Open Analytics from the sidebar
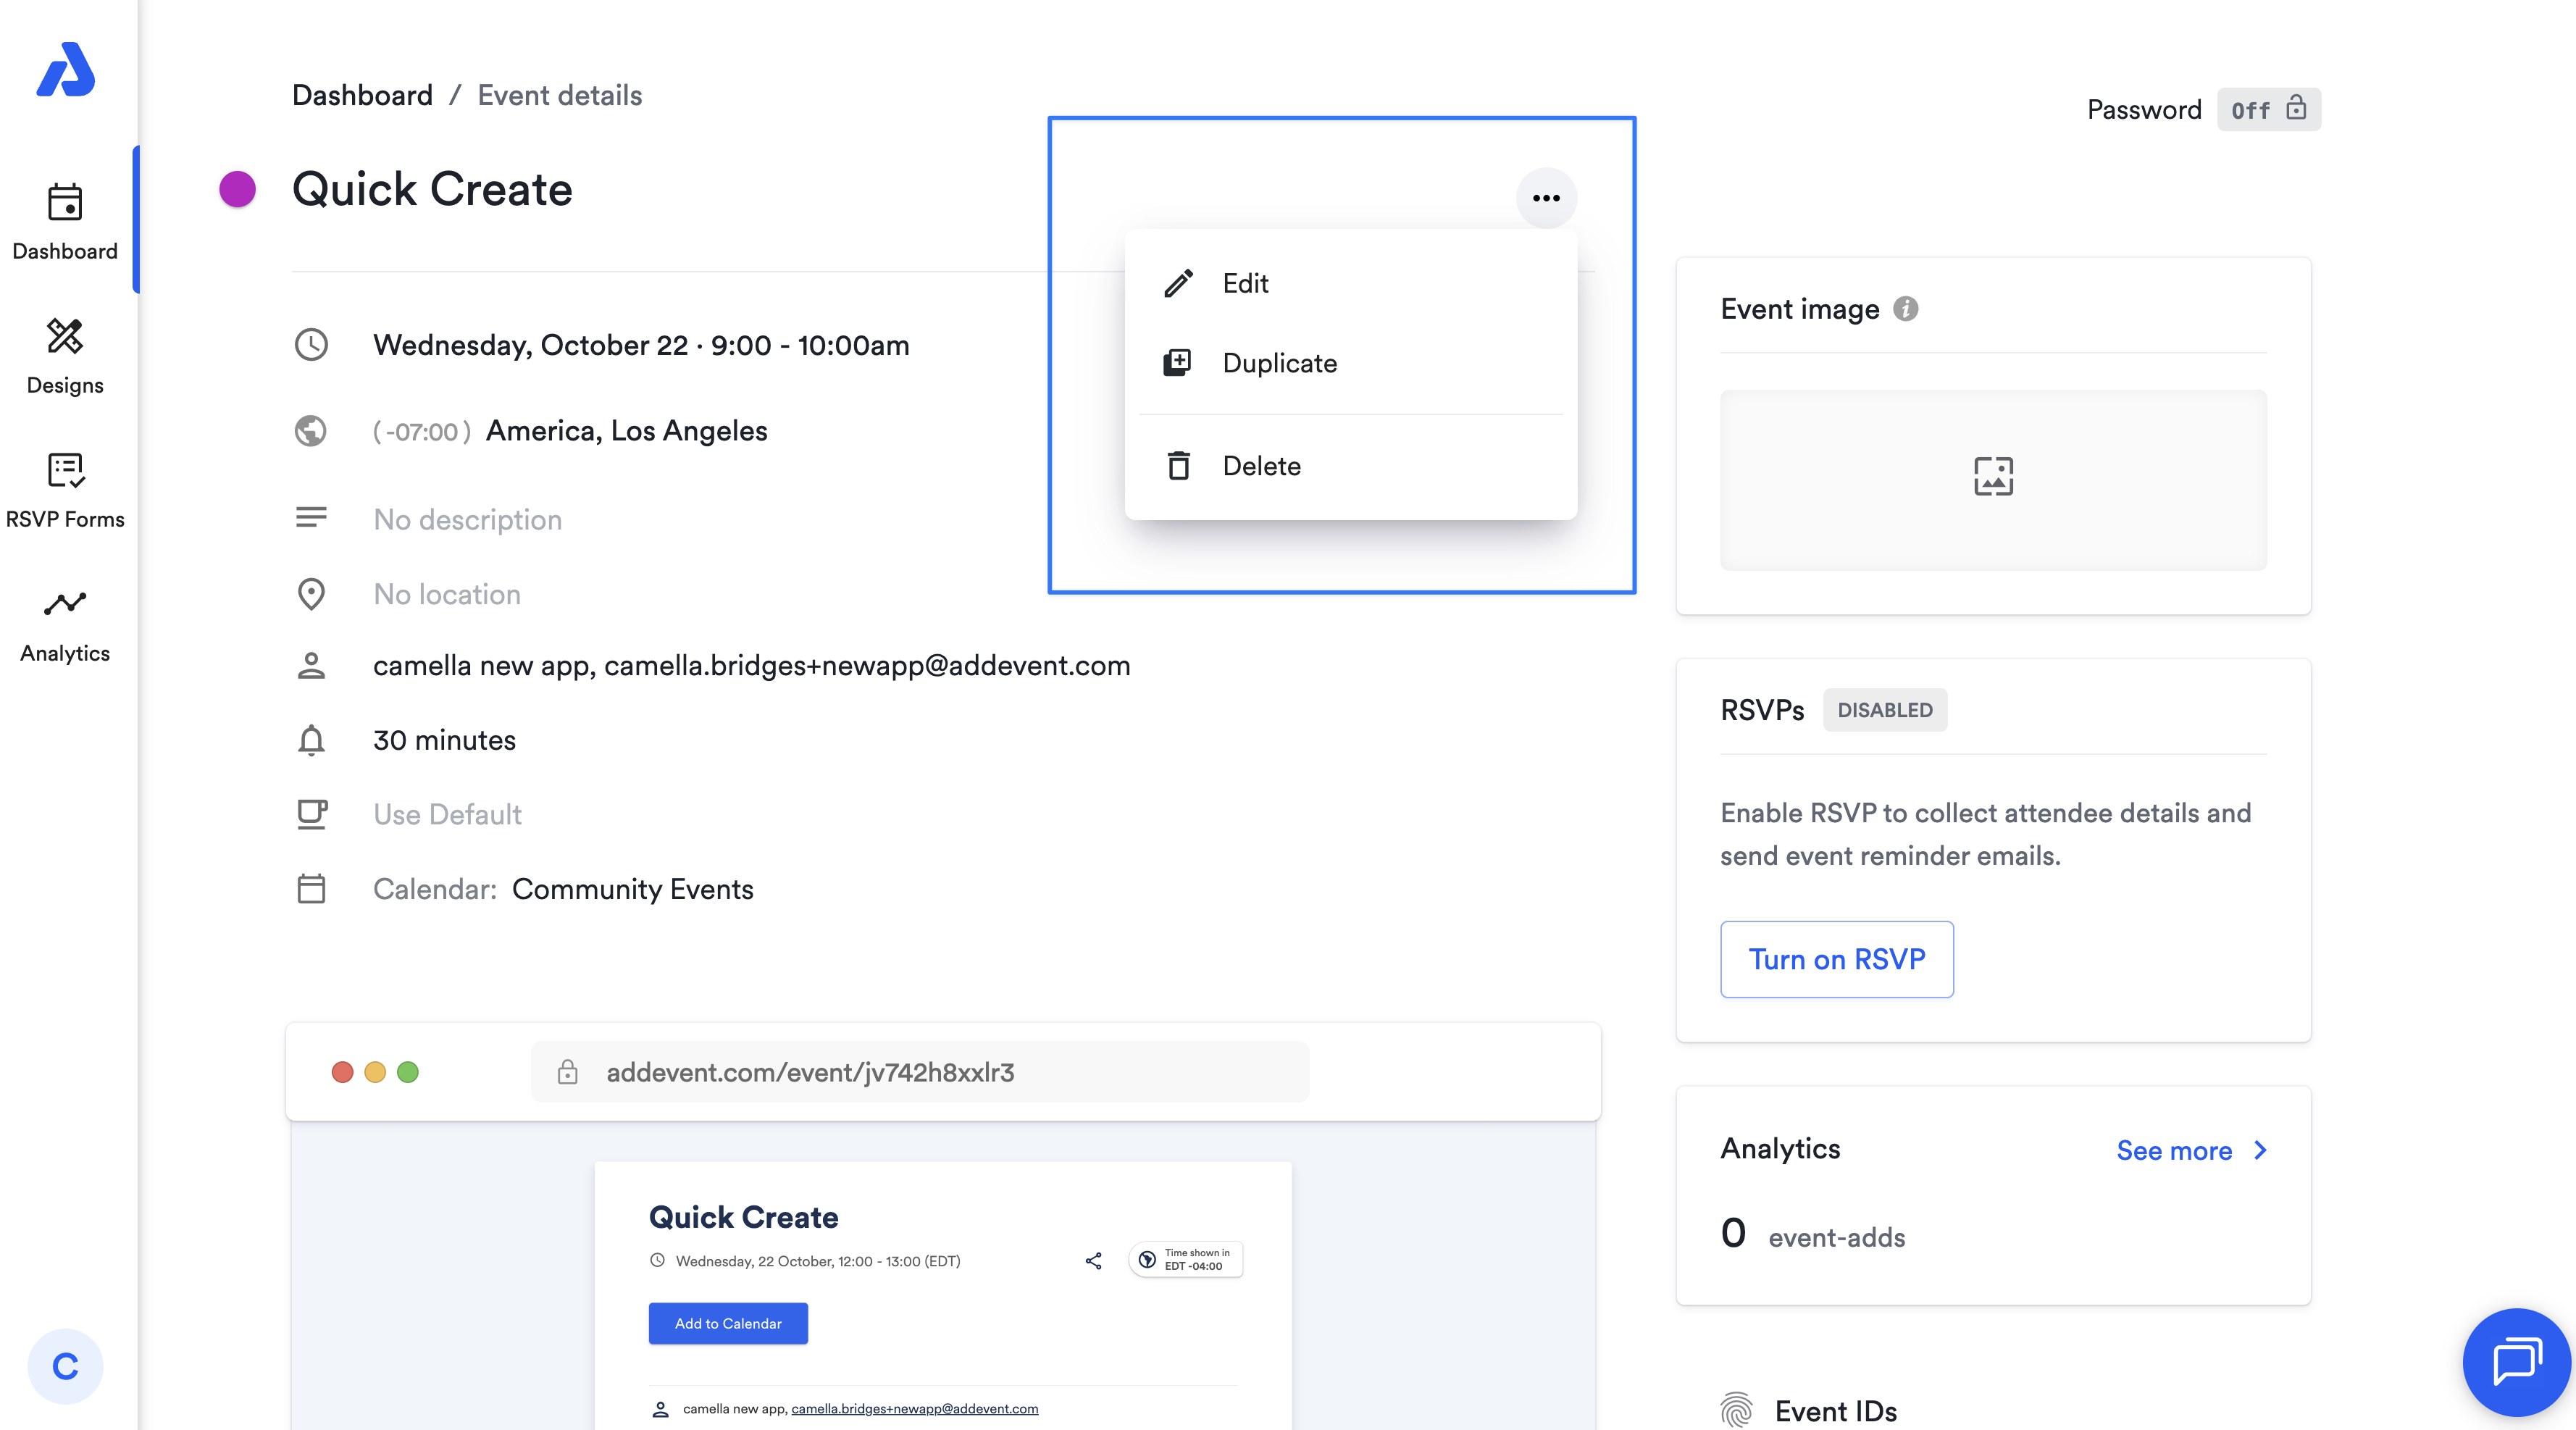The height and width of the screenshot is (1430, 2576). [65, 625]
